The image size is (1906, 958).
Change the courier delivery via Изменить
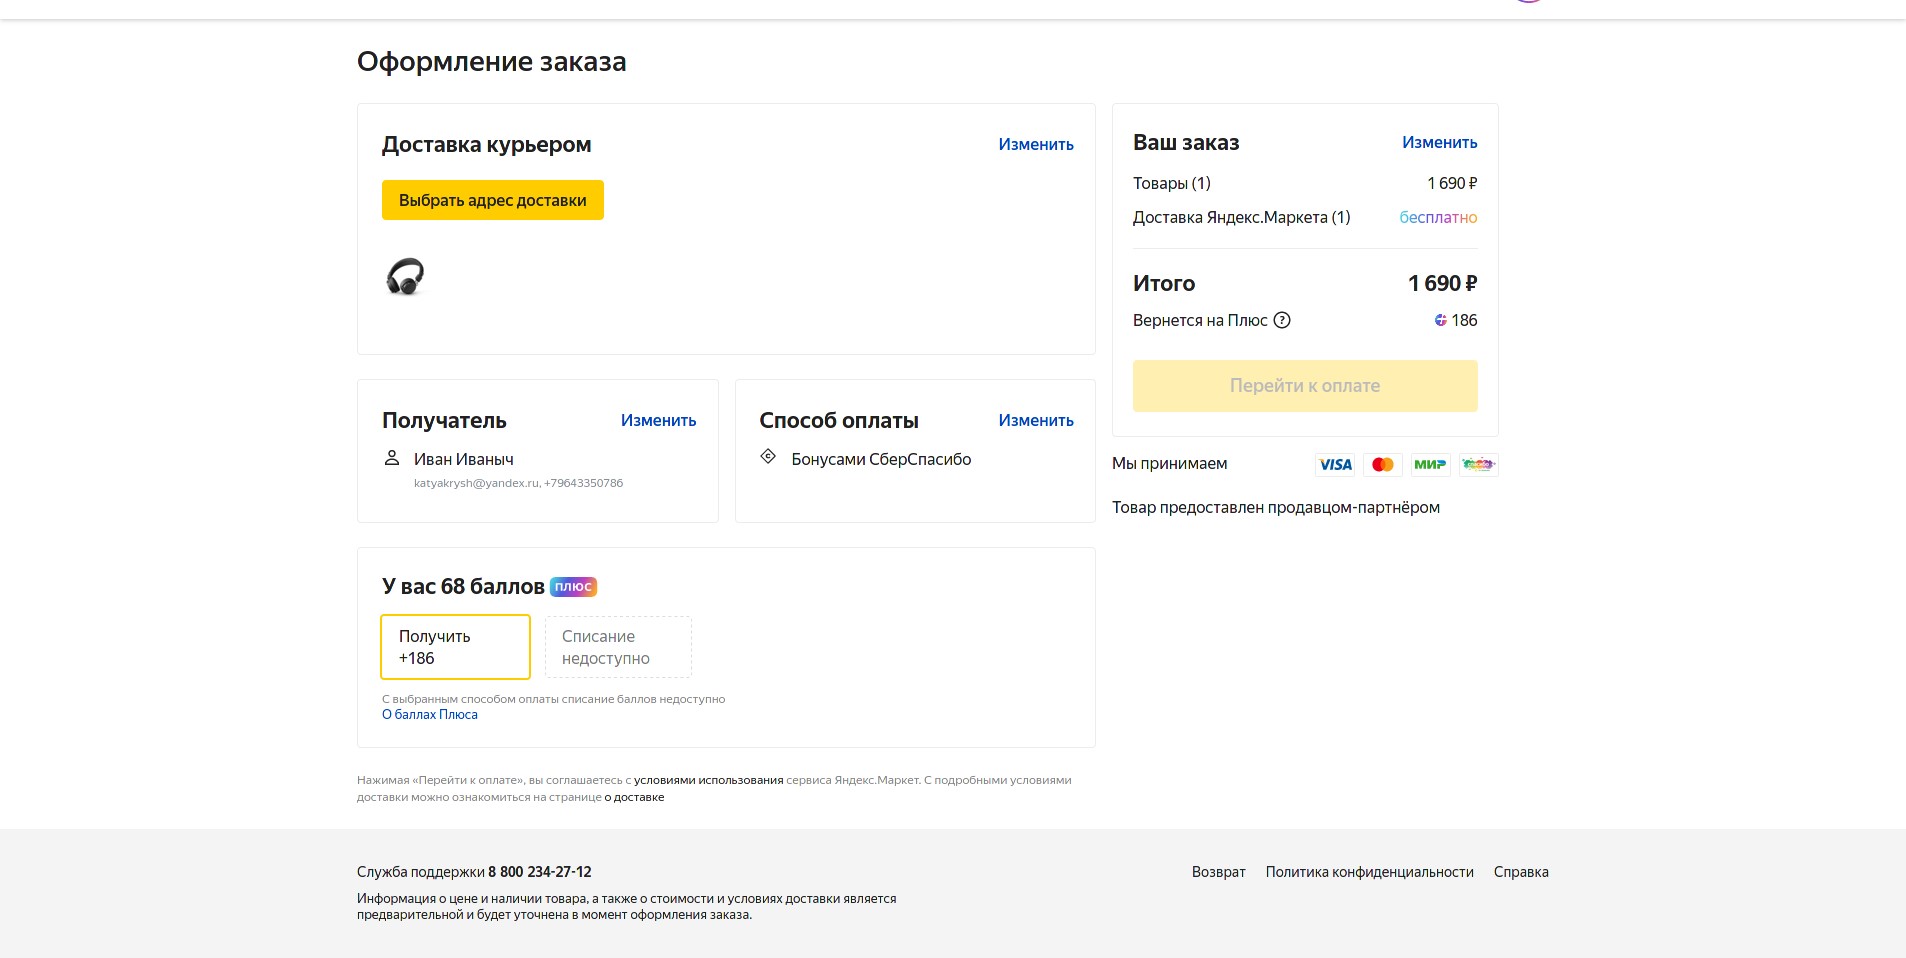coord(1036,145)
